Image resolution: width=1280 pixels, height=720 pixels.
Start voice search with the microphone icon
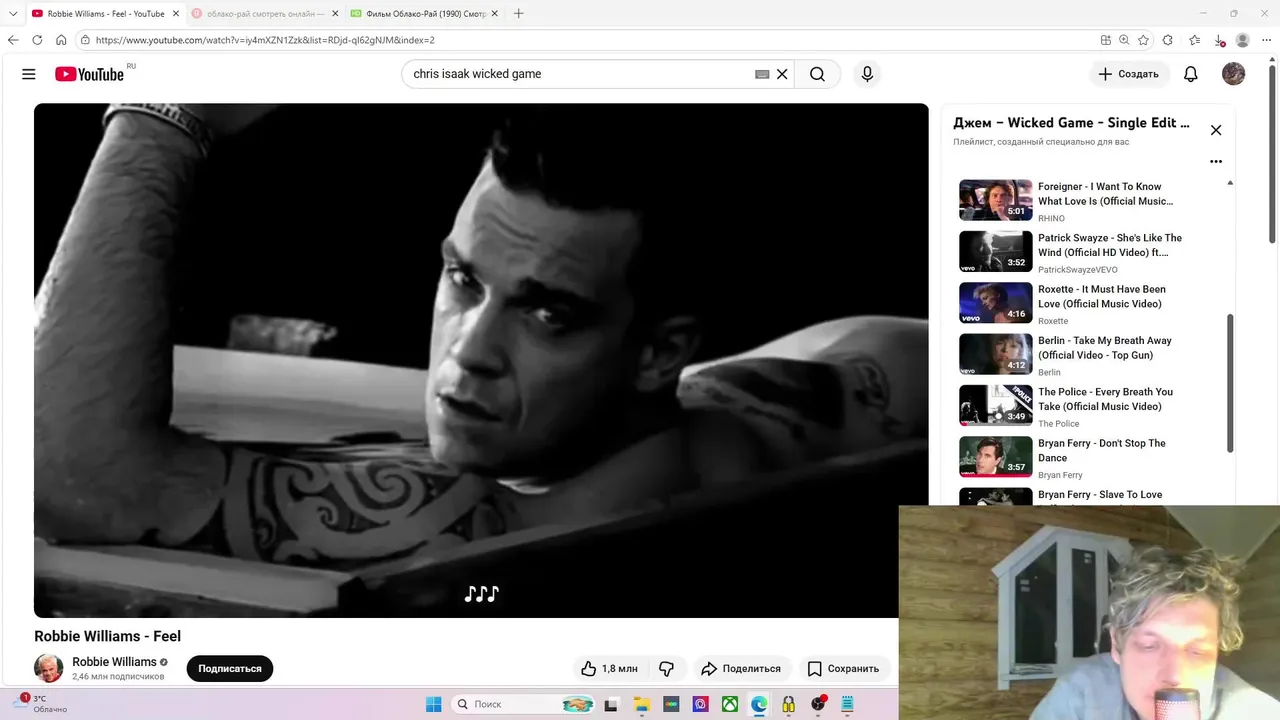pos(867,74)
